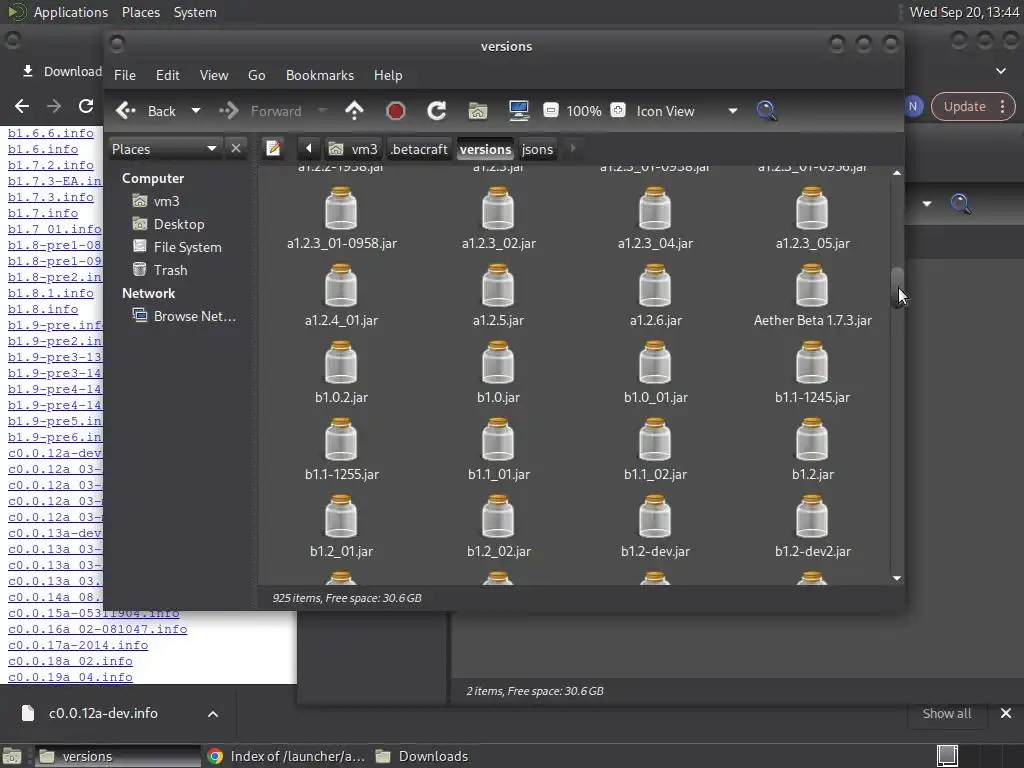Open the Home folder toolbar icon

click(x=477, y=111)
